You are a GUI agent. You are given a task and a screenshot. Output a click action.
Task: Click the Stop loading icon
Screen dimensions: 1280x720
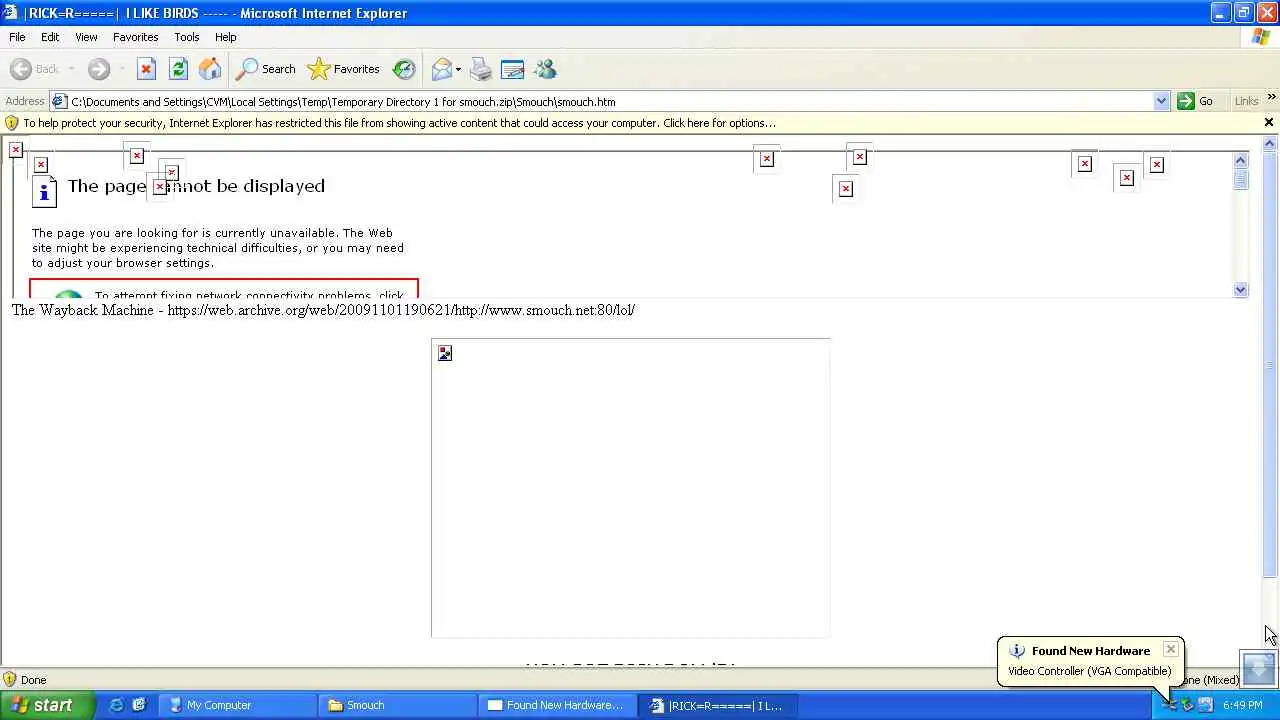click(146, 69)
